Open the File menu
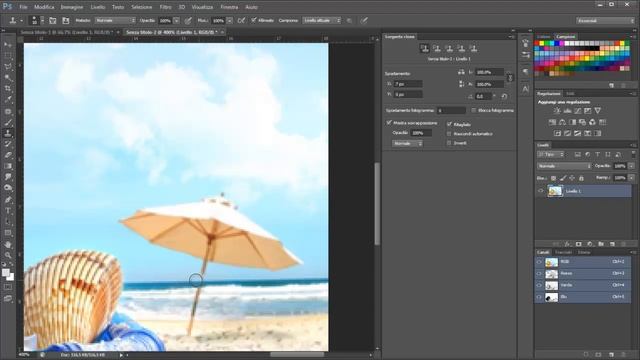Image resolution: width=640 pixels, height=360 pixels. (x=23, y=7)
